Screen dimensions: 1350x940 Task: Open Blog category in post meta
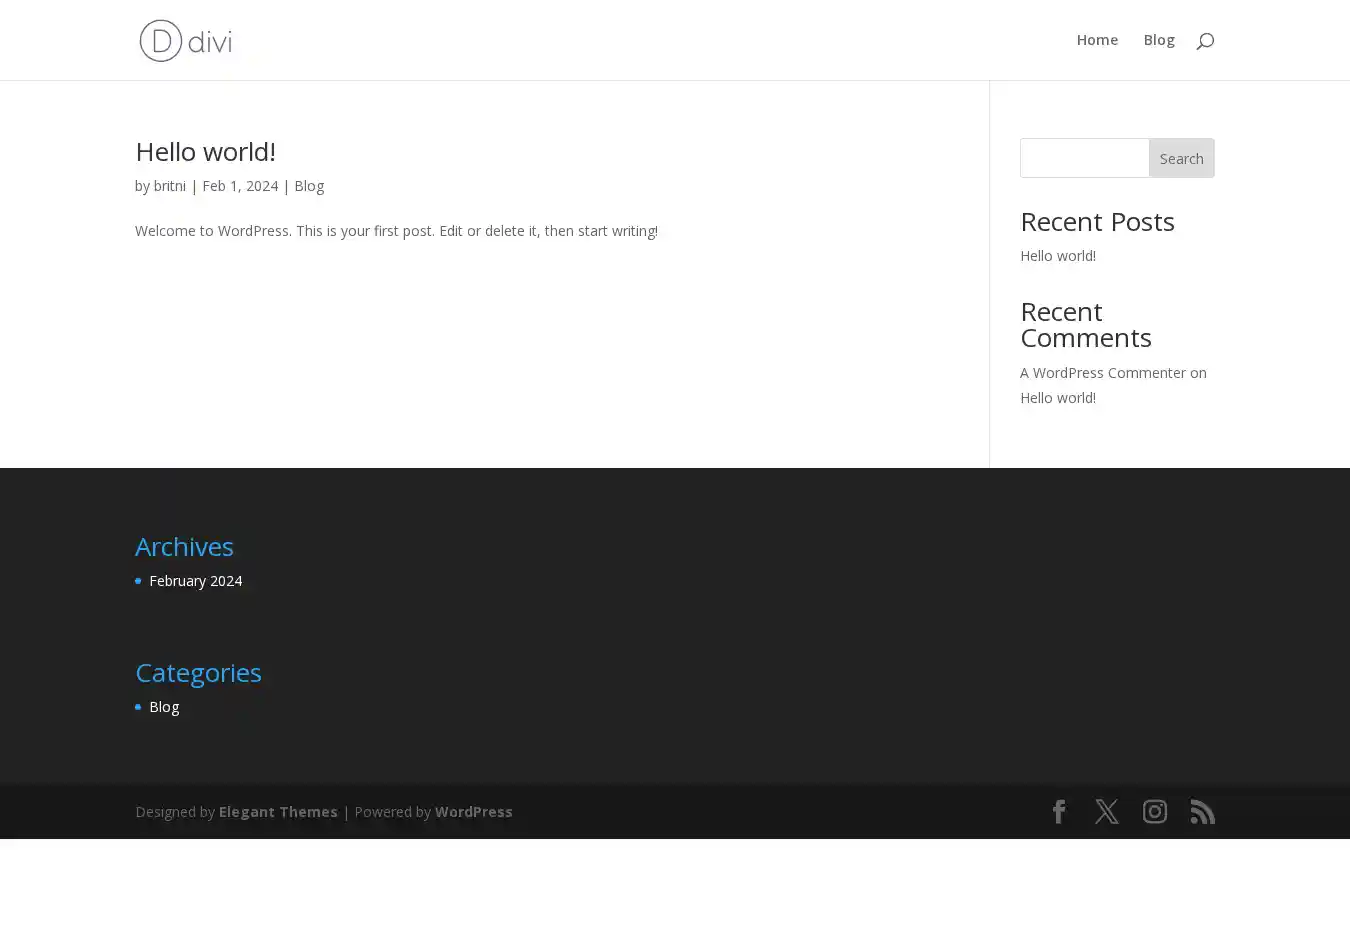pyautogui.click(x=309, y=186)
